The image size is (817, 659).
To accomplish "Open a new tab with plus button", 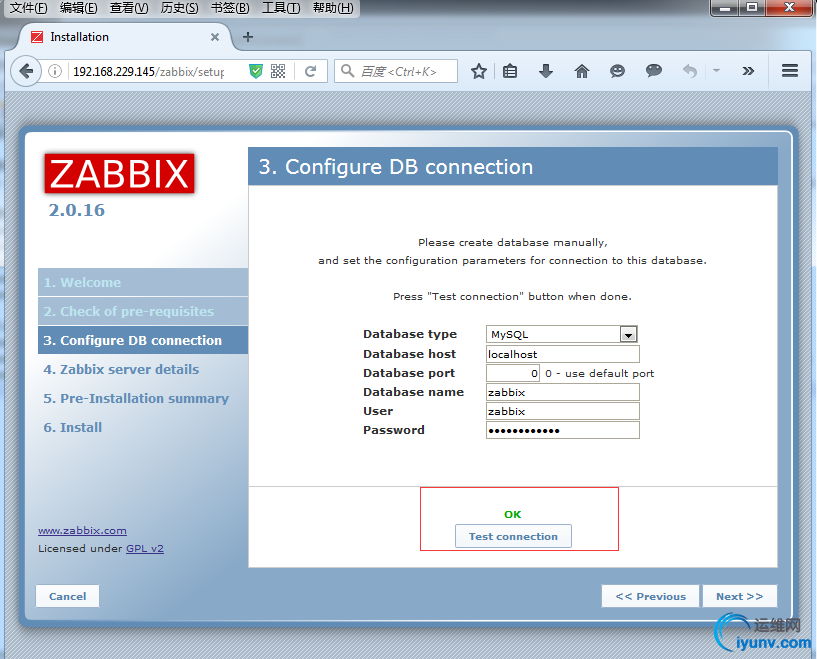I will 248,37.
